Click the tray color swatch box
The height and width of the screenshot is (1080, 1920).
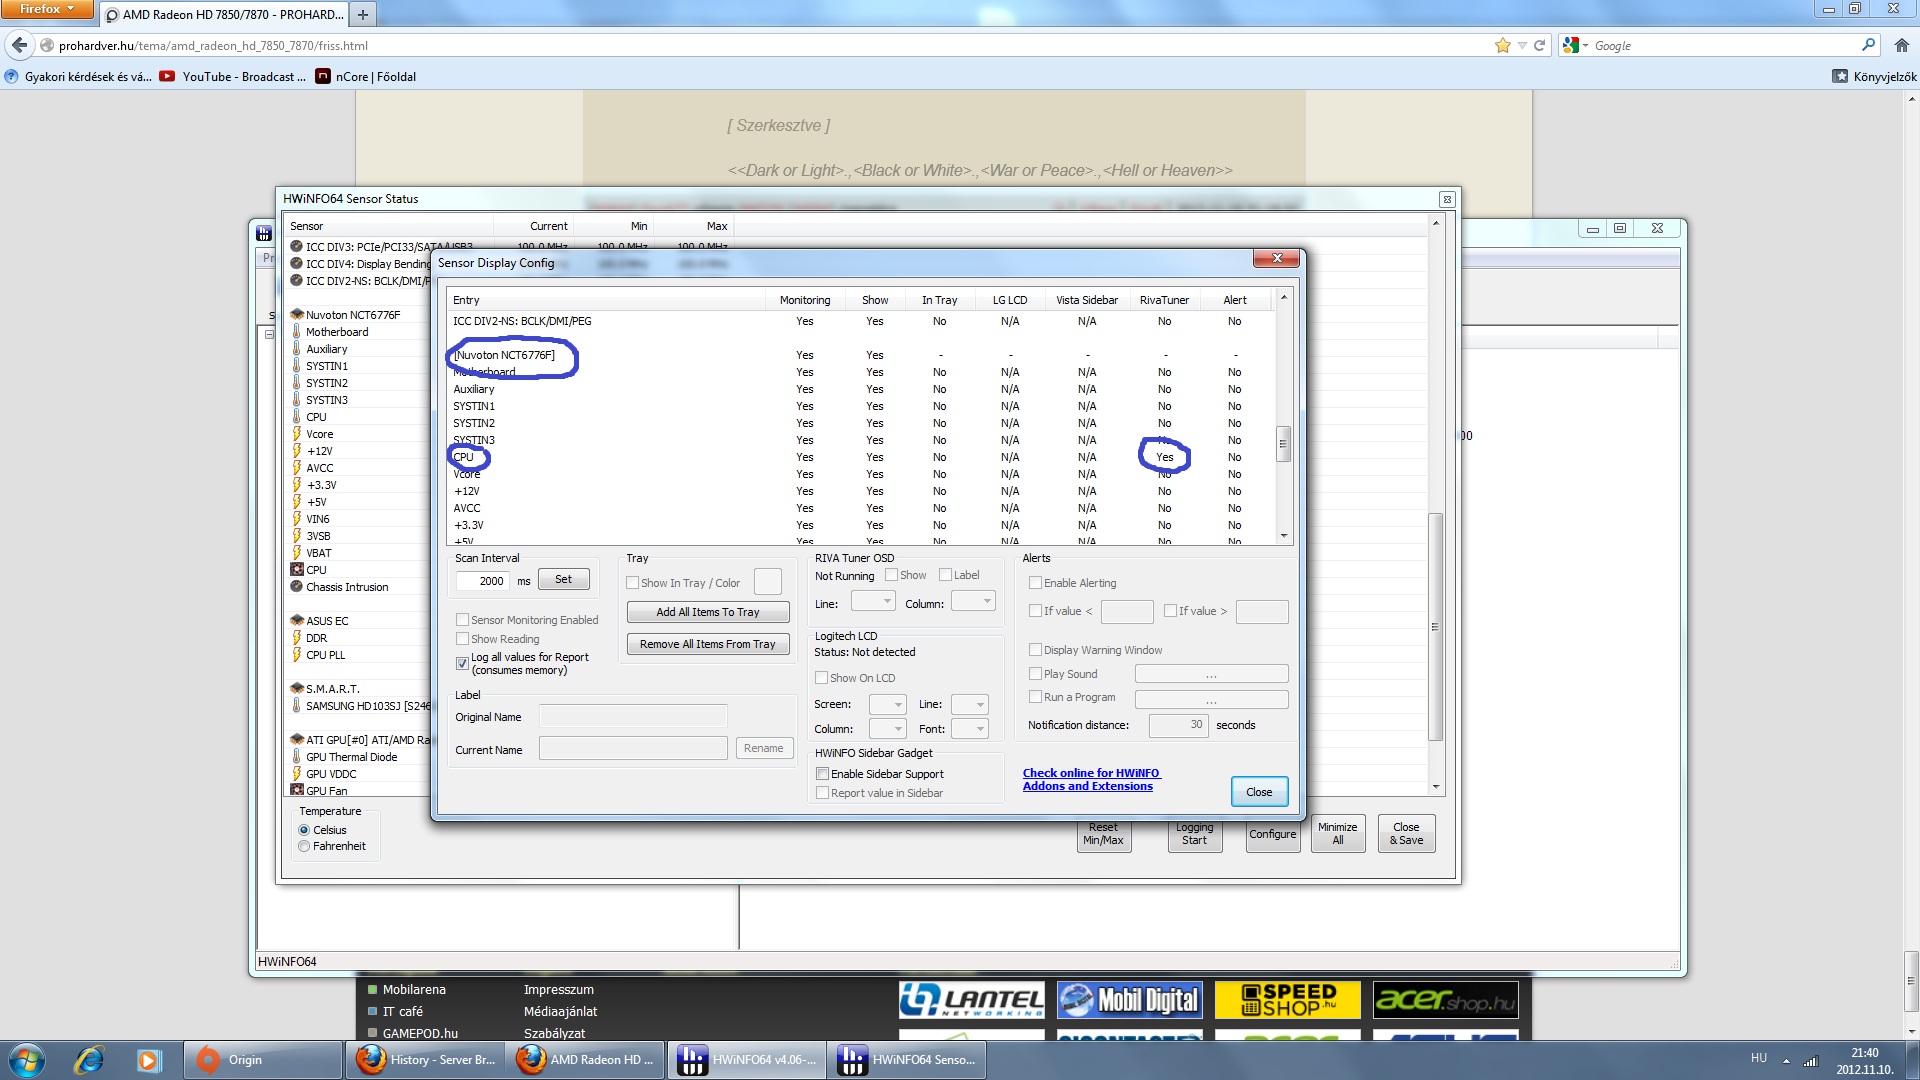point(768,582)
